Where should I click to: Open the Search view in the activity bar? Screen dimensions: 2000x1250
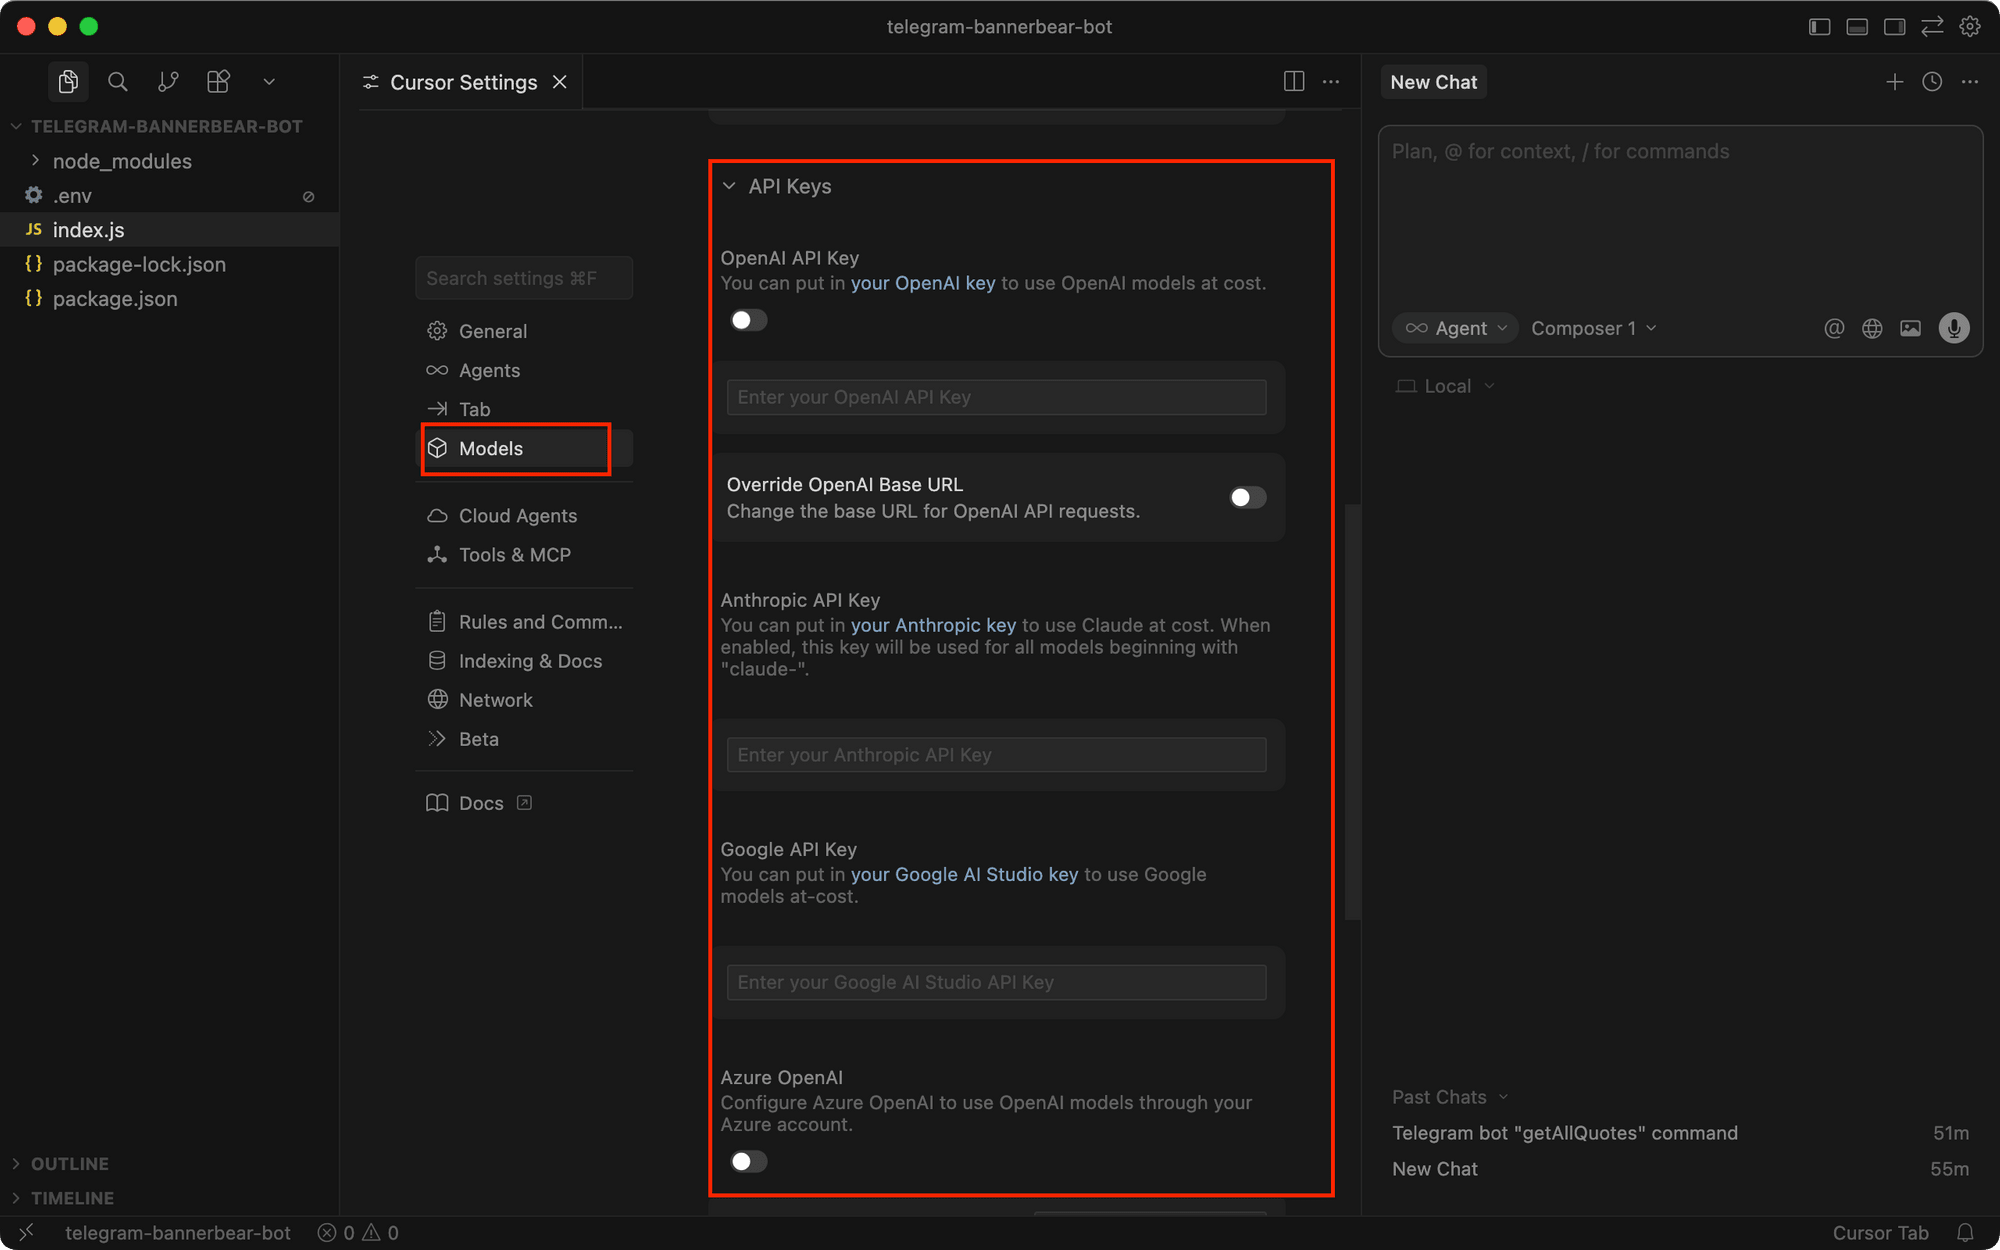118,81
